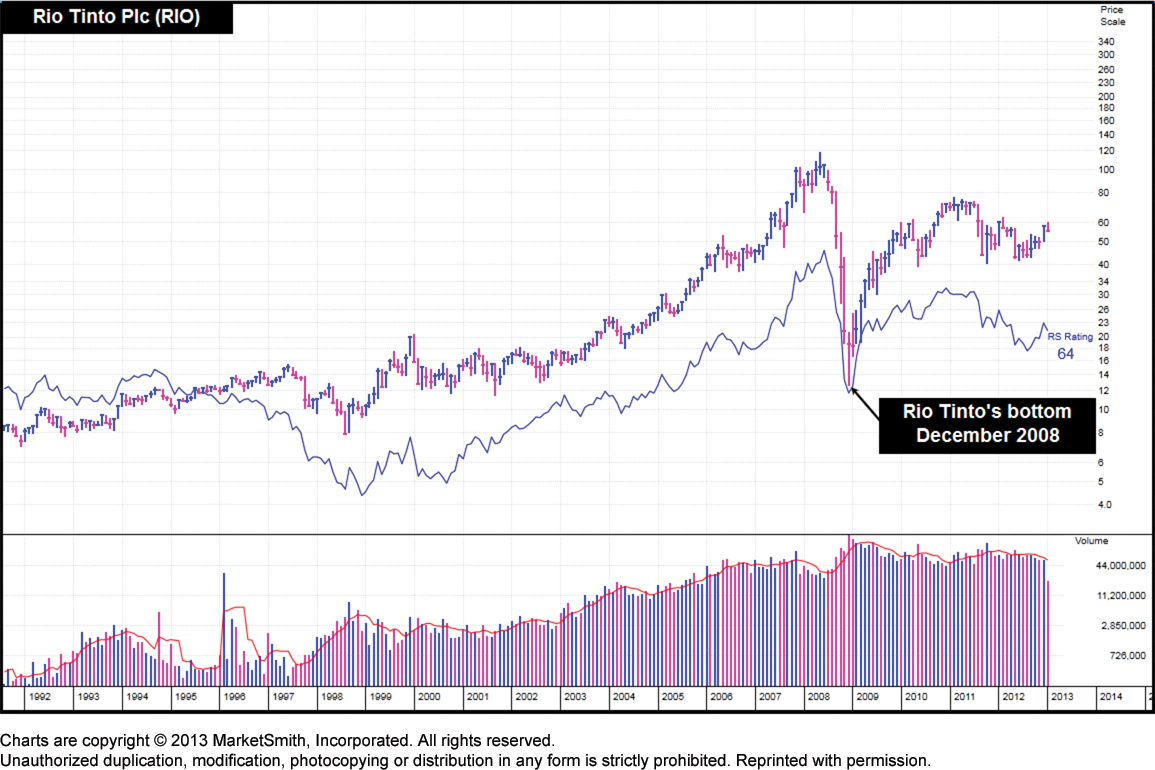The width and height of the screenshot is (1155, 770).
Task: Click the 2007 year label on time axis
Action: [x=770, y=697]
